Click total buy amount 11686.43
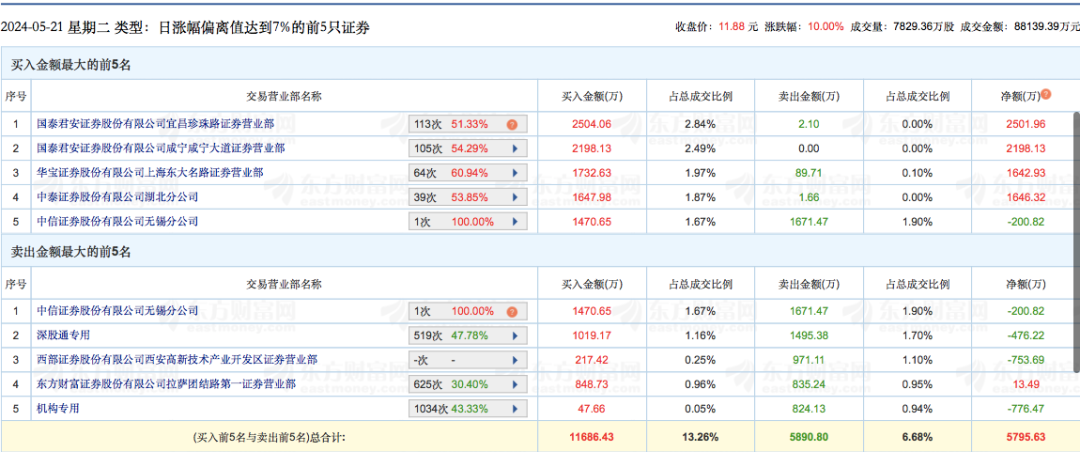This screenshot has height=452, width=1080. point(592,437)
